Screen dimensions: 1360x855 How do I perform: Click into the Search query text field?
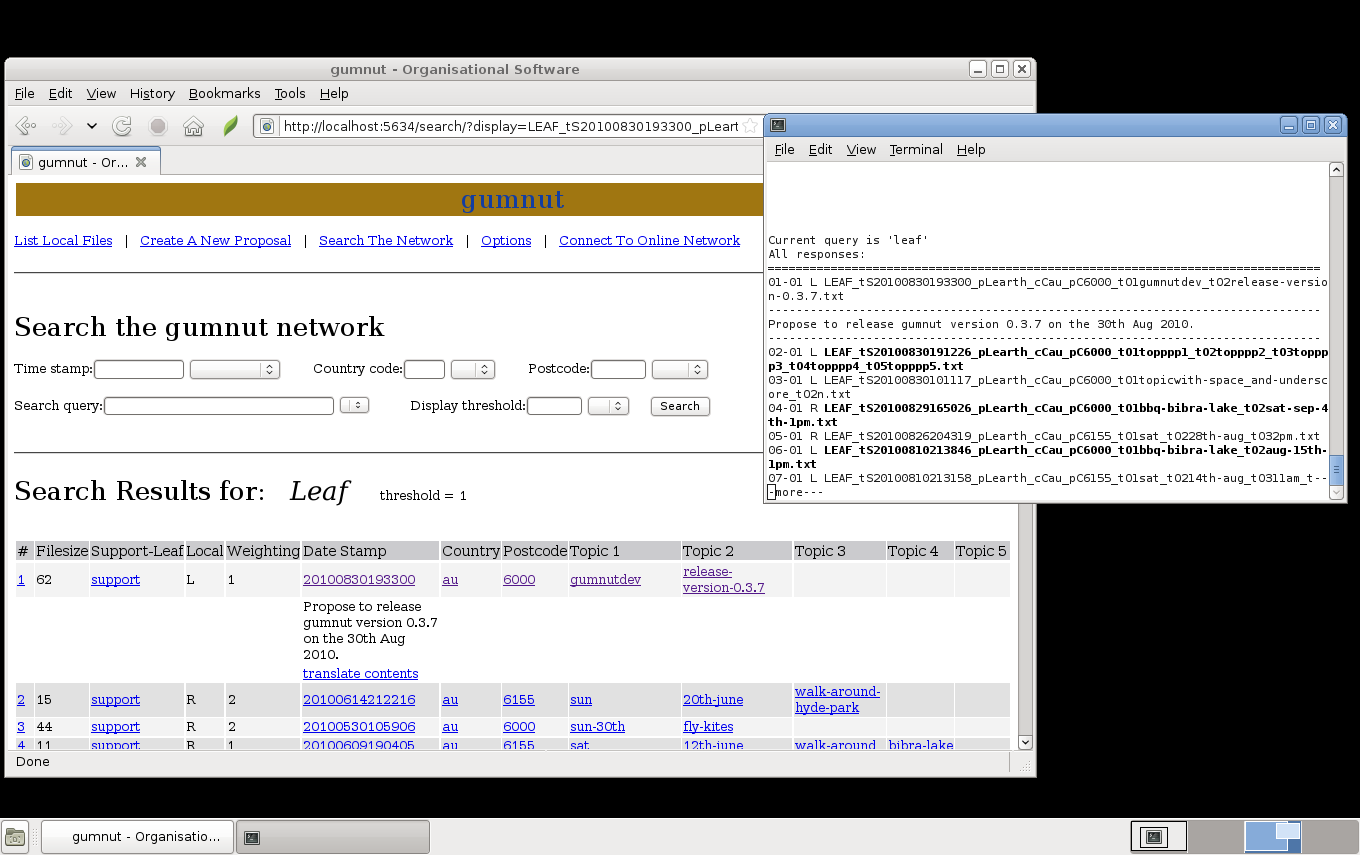point(219,406)
